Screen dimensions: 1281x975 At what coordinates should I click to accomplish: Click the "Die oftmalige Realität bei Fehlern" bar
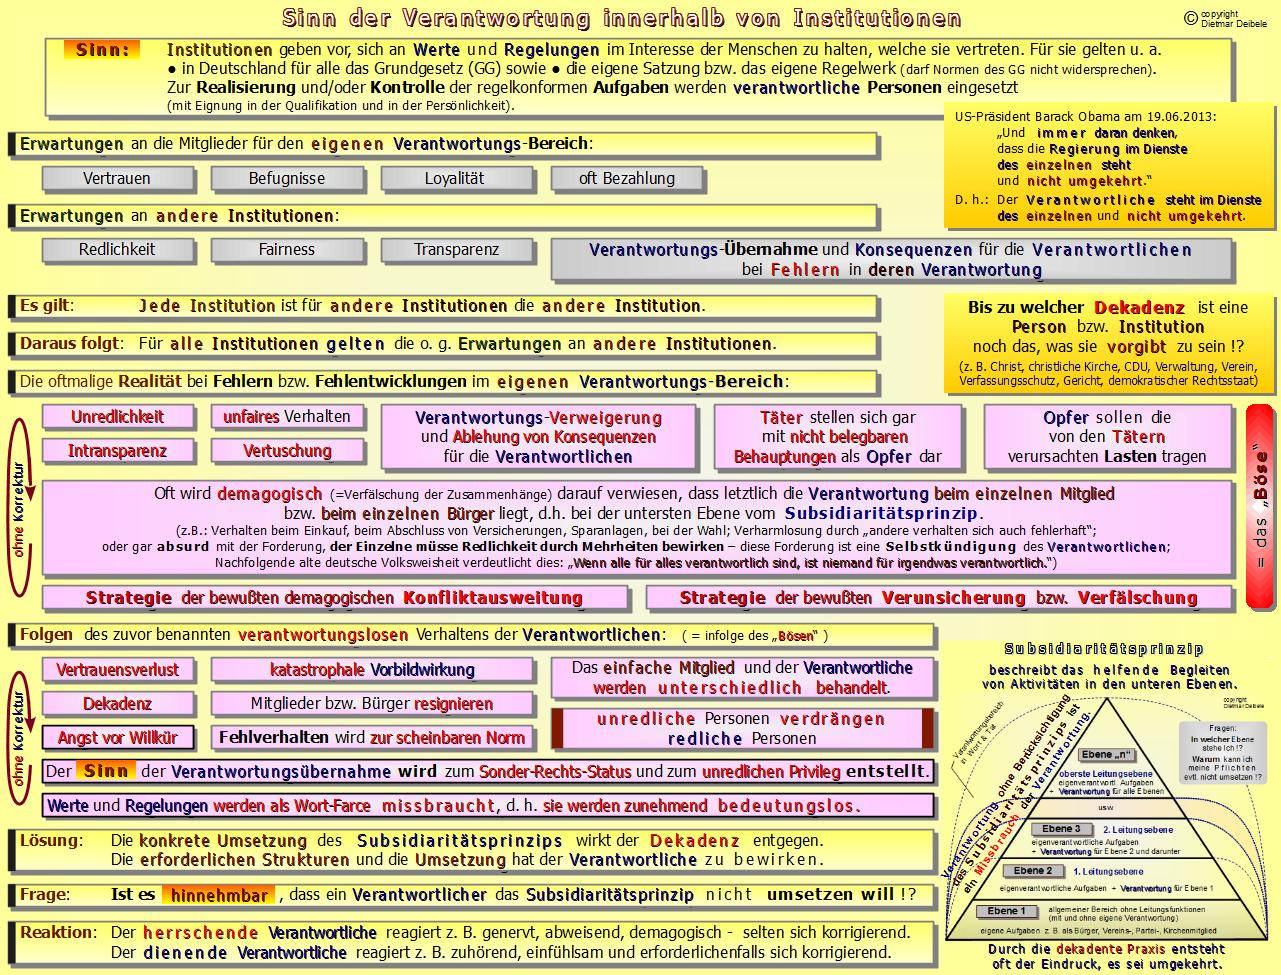[x=443, y=382]
